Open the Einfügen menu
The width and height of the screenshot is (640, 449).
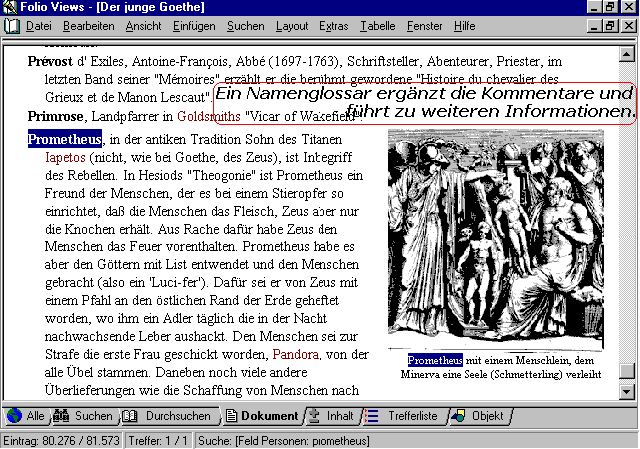pos(194,27)
